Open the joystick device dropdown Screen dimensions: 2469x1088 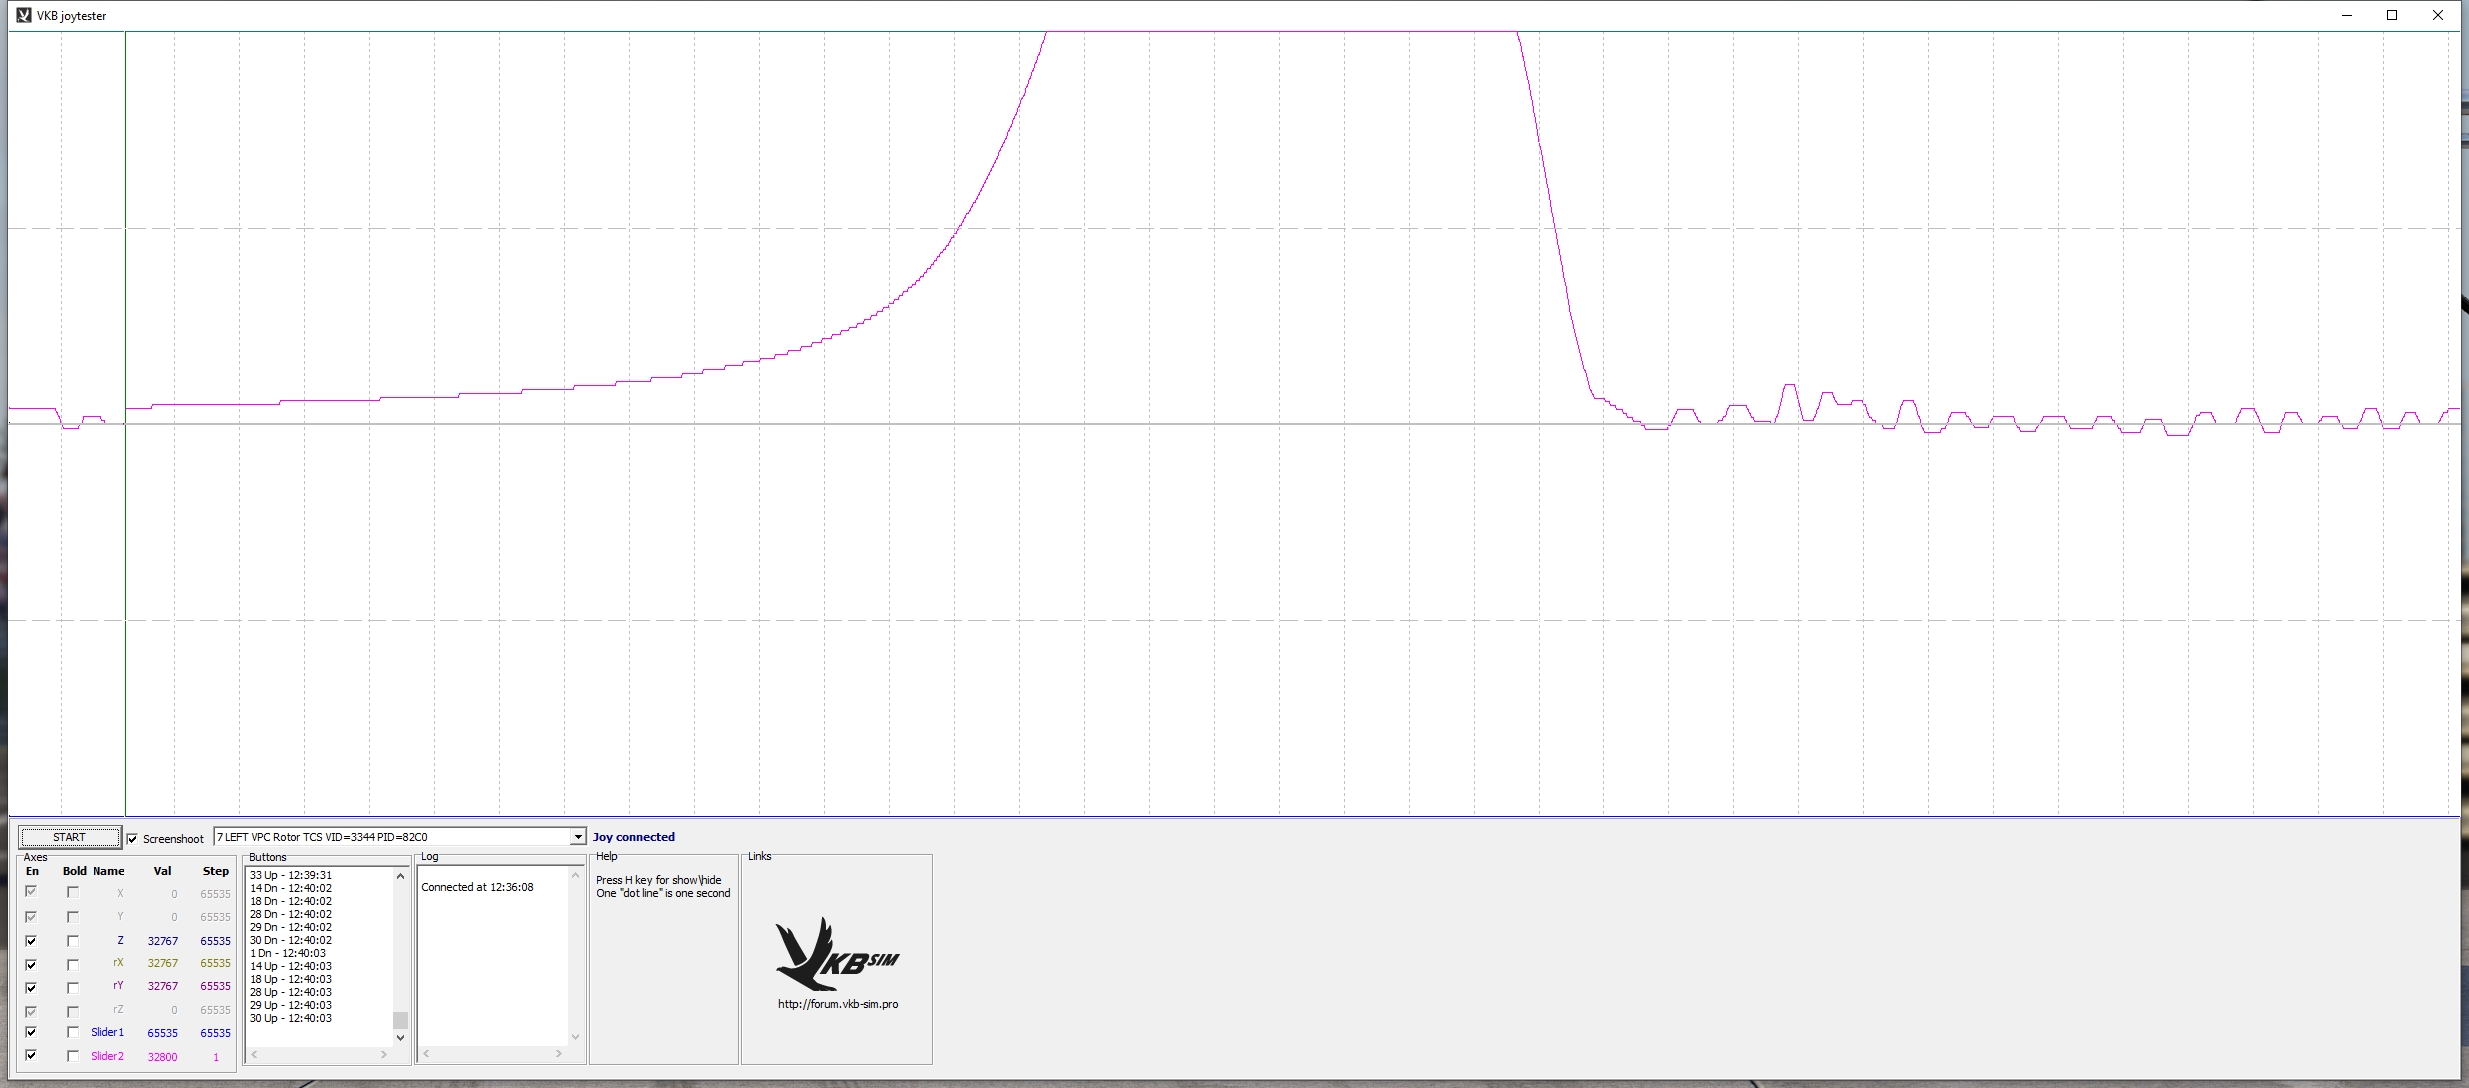coord(578,837)
